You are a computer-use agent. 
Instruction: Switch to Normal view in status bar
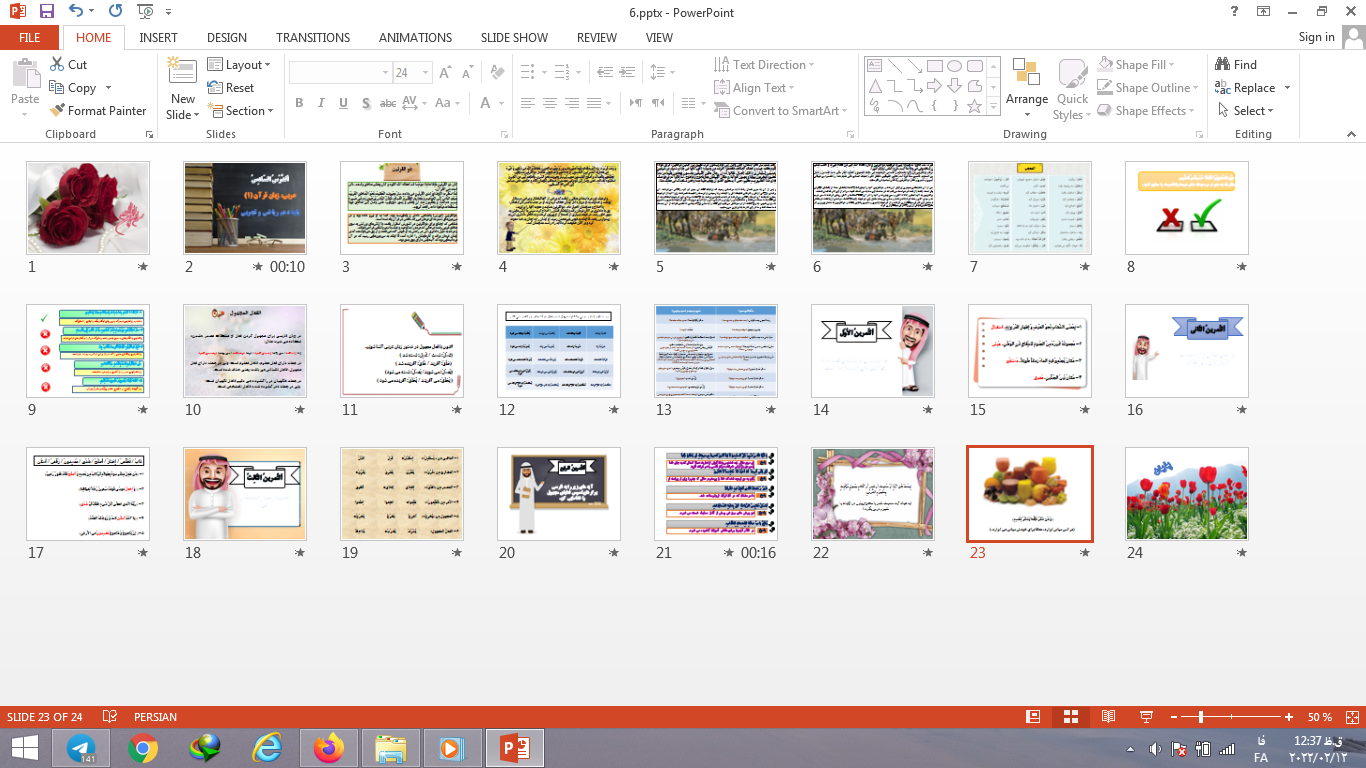tap(1032, 717)
